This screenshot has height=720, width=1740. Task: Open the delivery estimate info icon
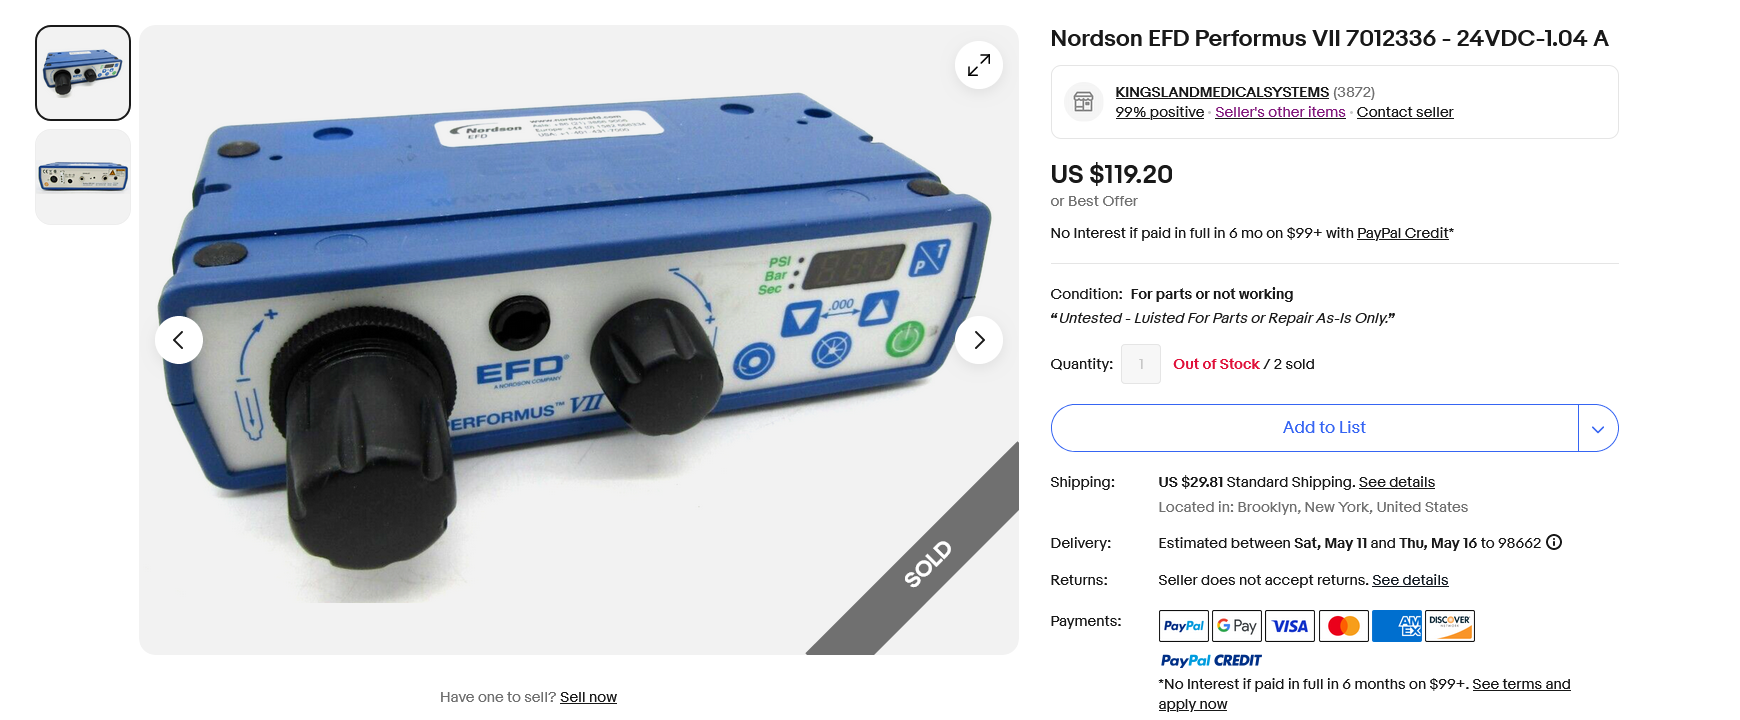point(1554,543)
